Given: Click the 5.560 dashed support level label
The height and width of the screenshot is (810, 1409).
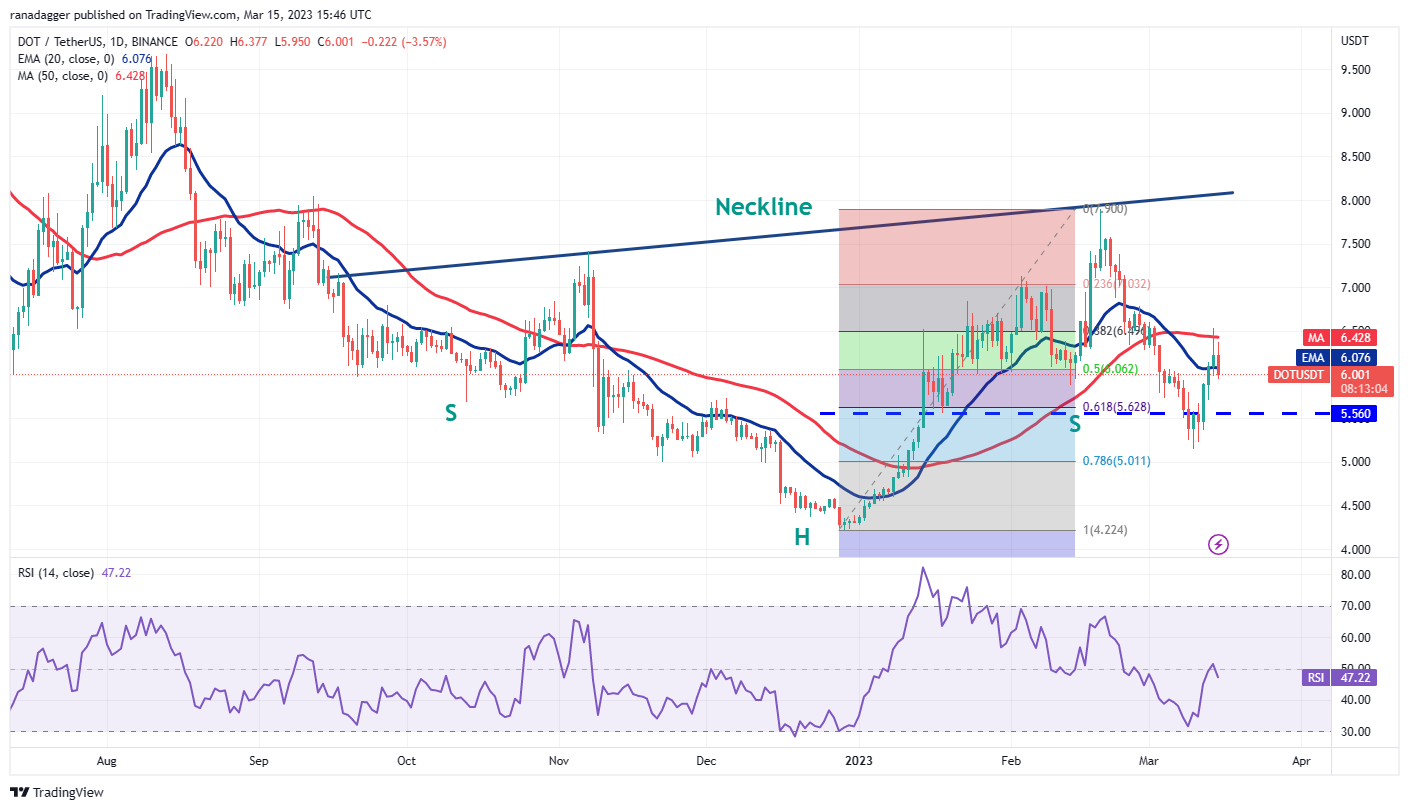Looking at the screenshot, I should click(1355, 413).
